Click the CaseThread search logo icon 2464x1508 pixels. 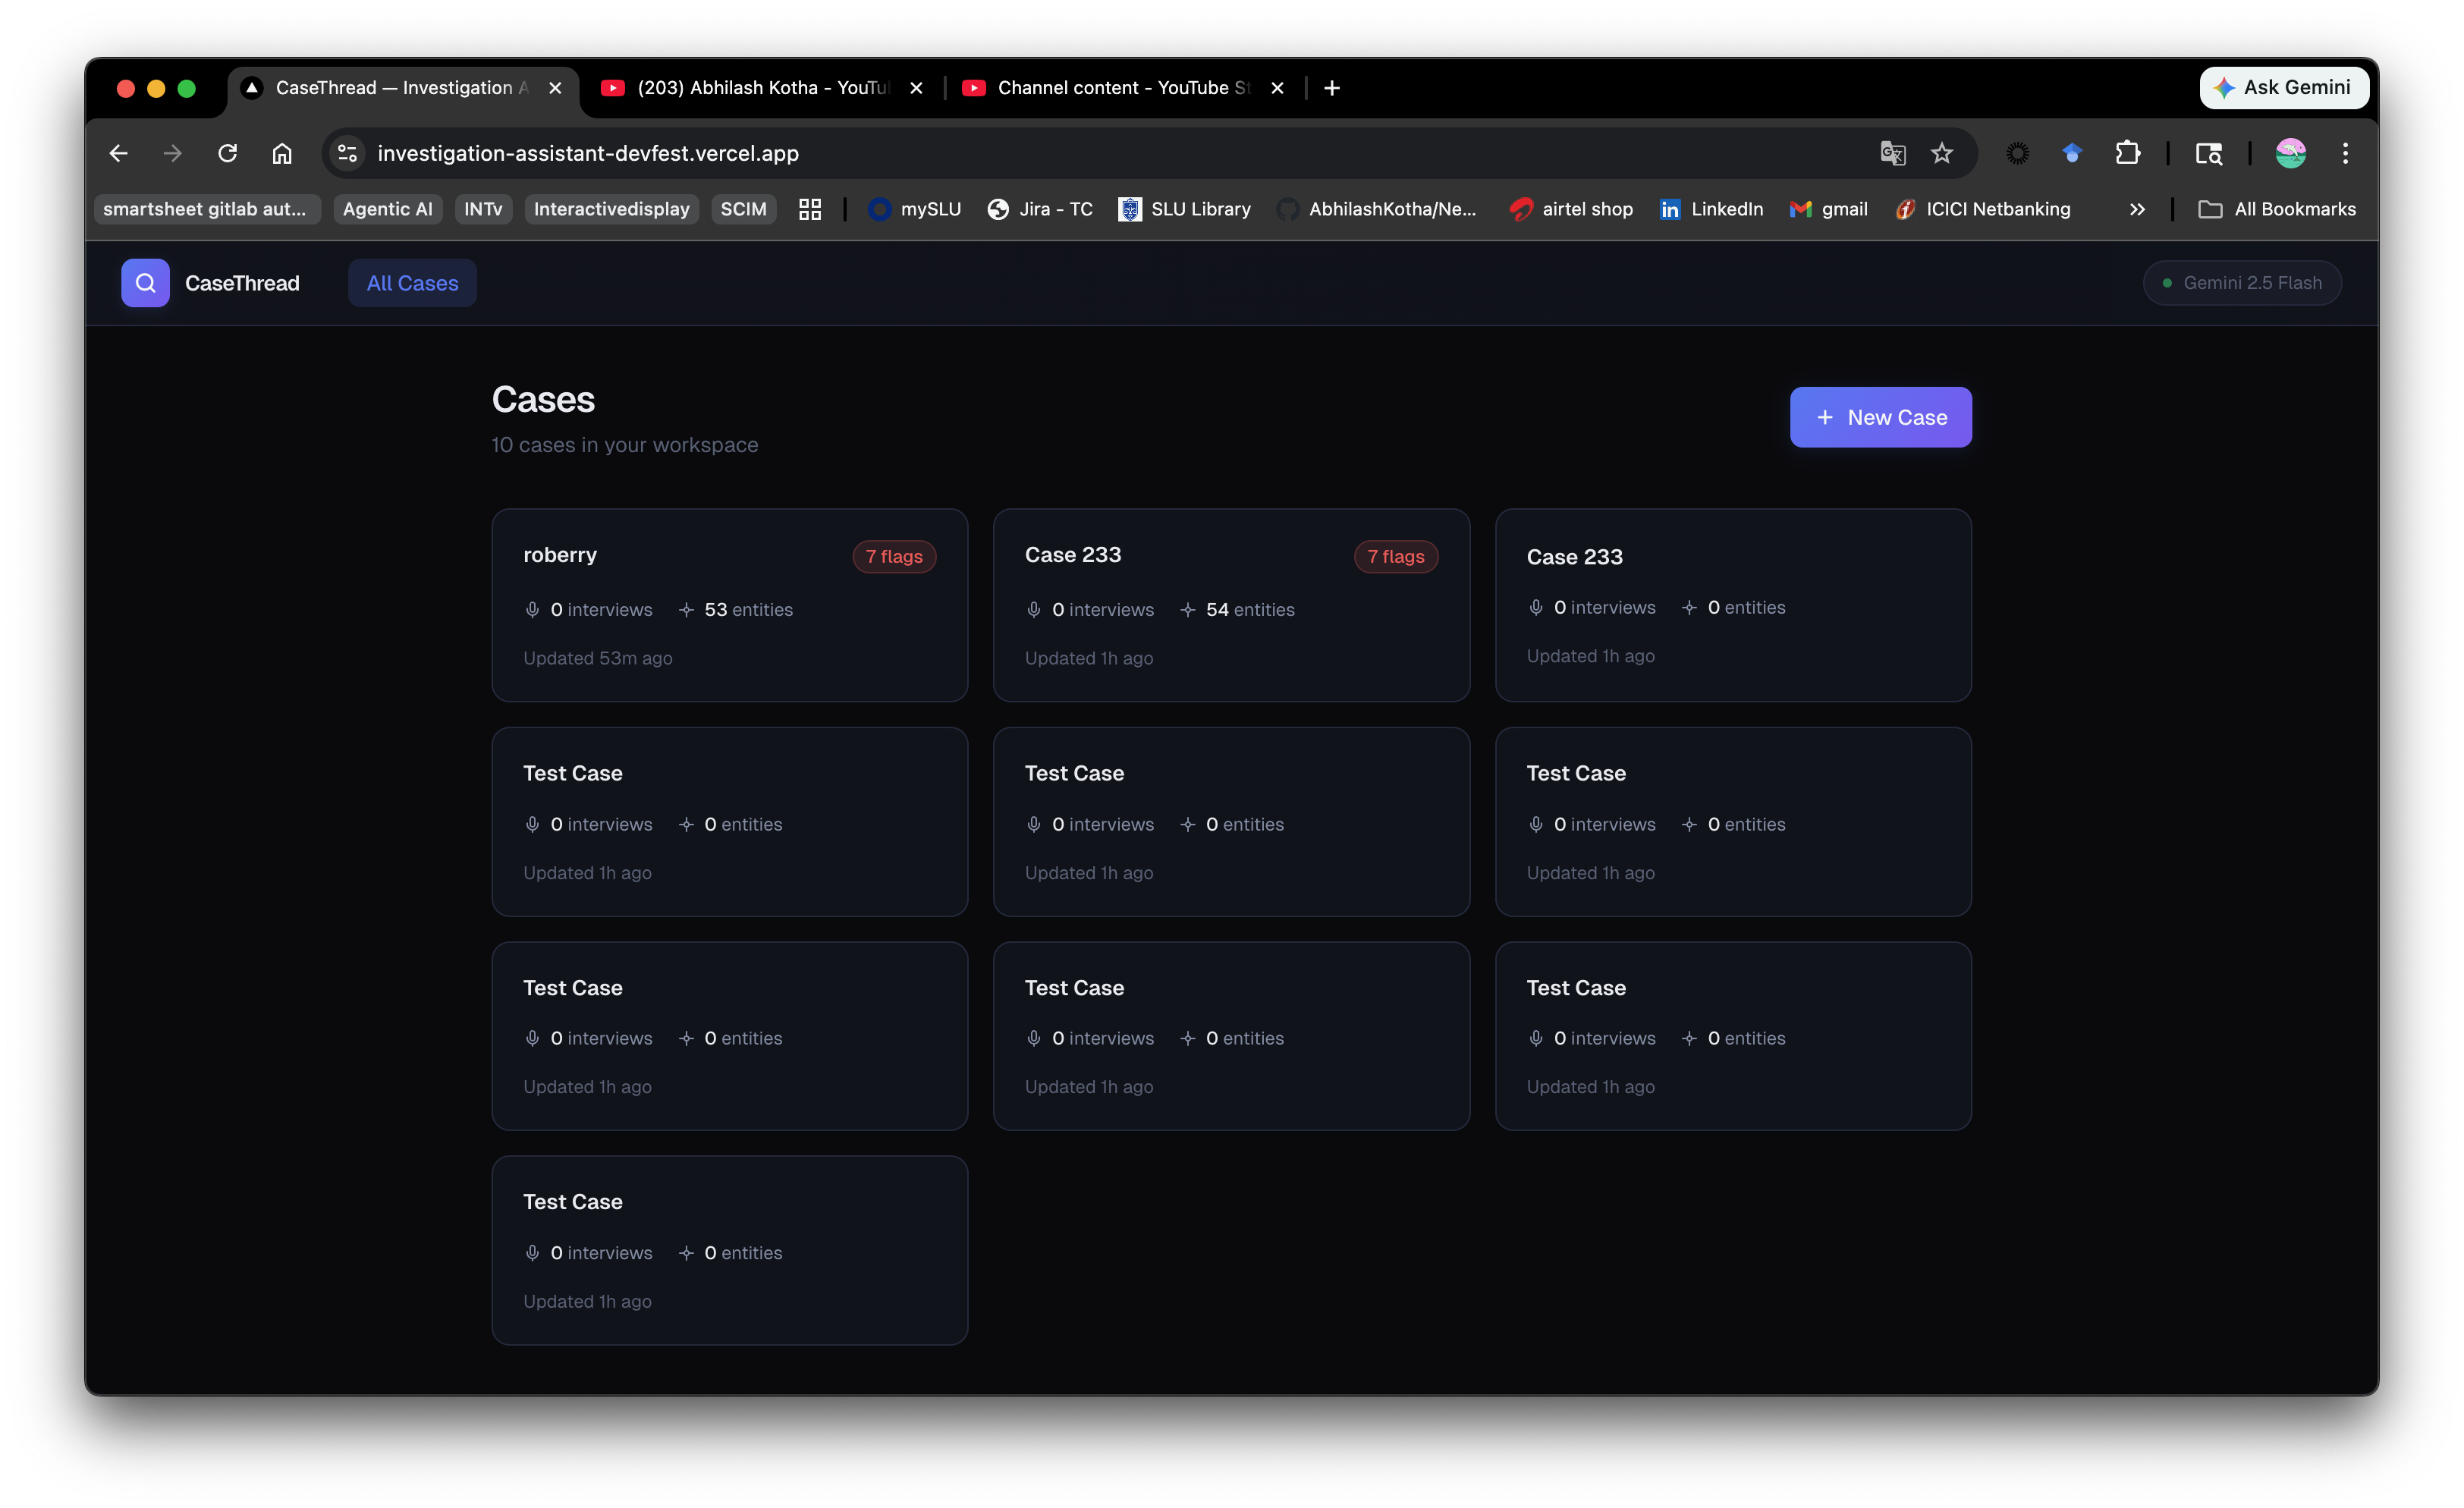click(x=145, y=283)
